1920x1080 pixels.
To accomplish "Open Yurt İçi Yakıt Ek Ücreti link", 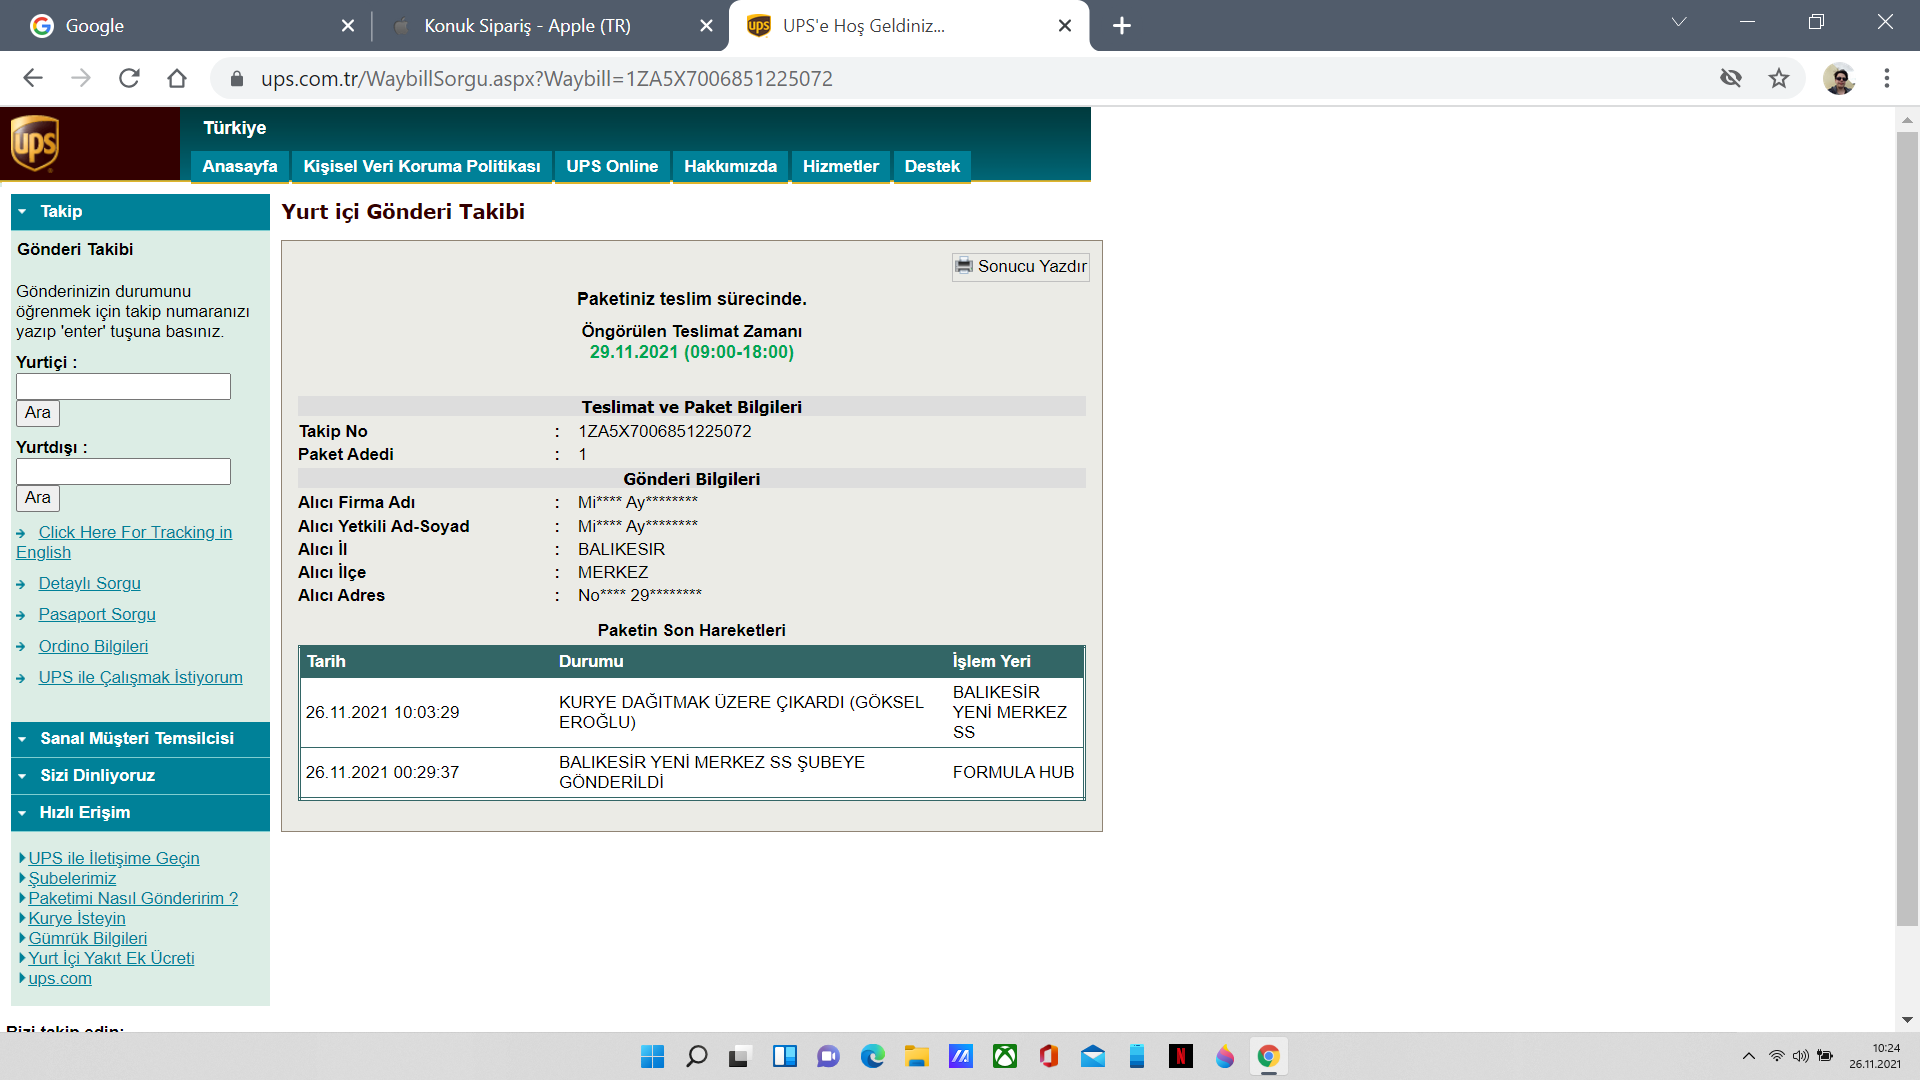I will [111, 958].
